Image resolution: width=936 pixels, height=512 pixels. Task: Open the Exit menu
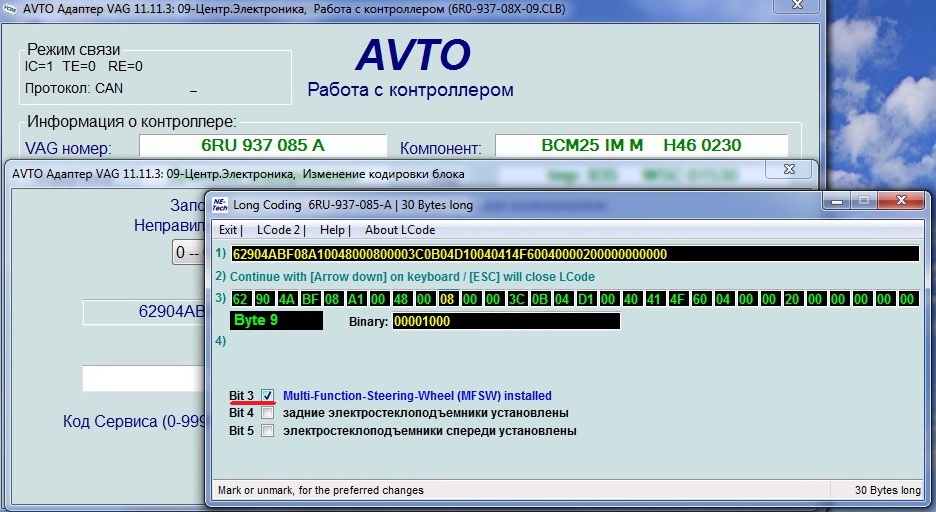(229, 230)
